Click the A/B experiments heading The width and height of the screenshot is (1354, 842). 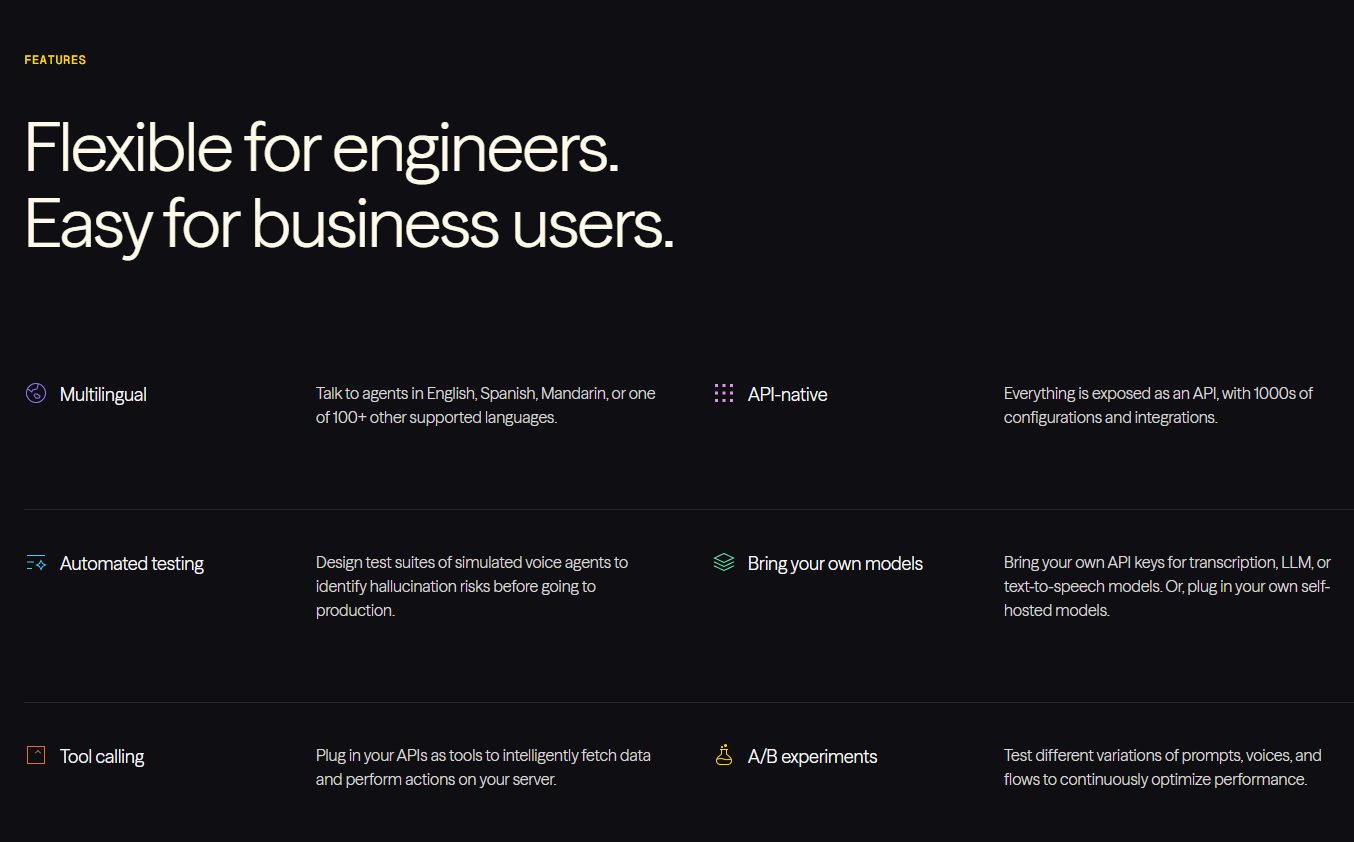(x=812, y=757)
